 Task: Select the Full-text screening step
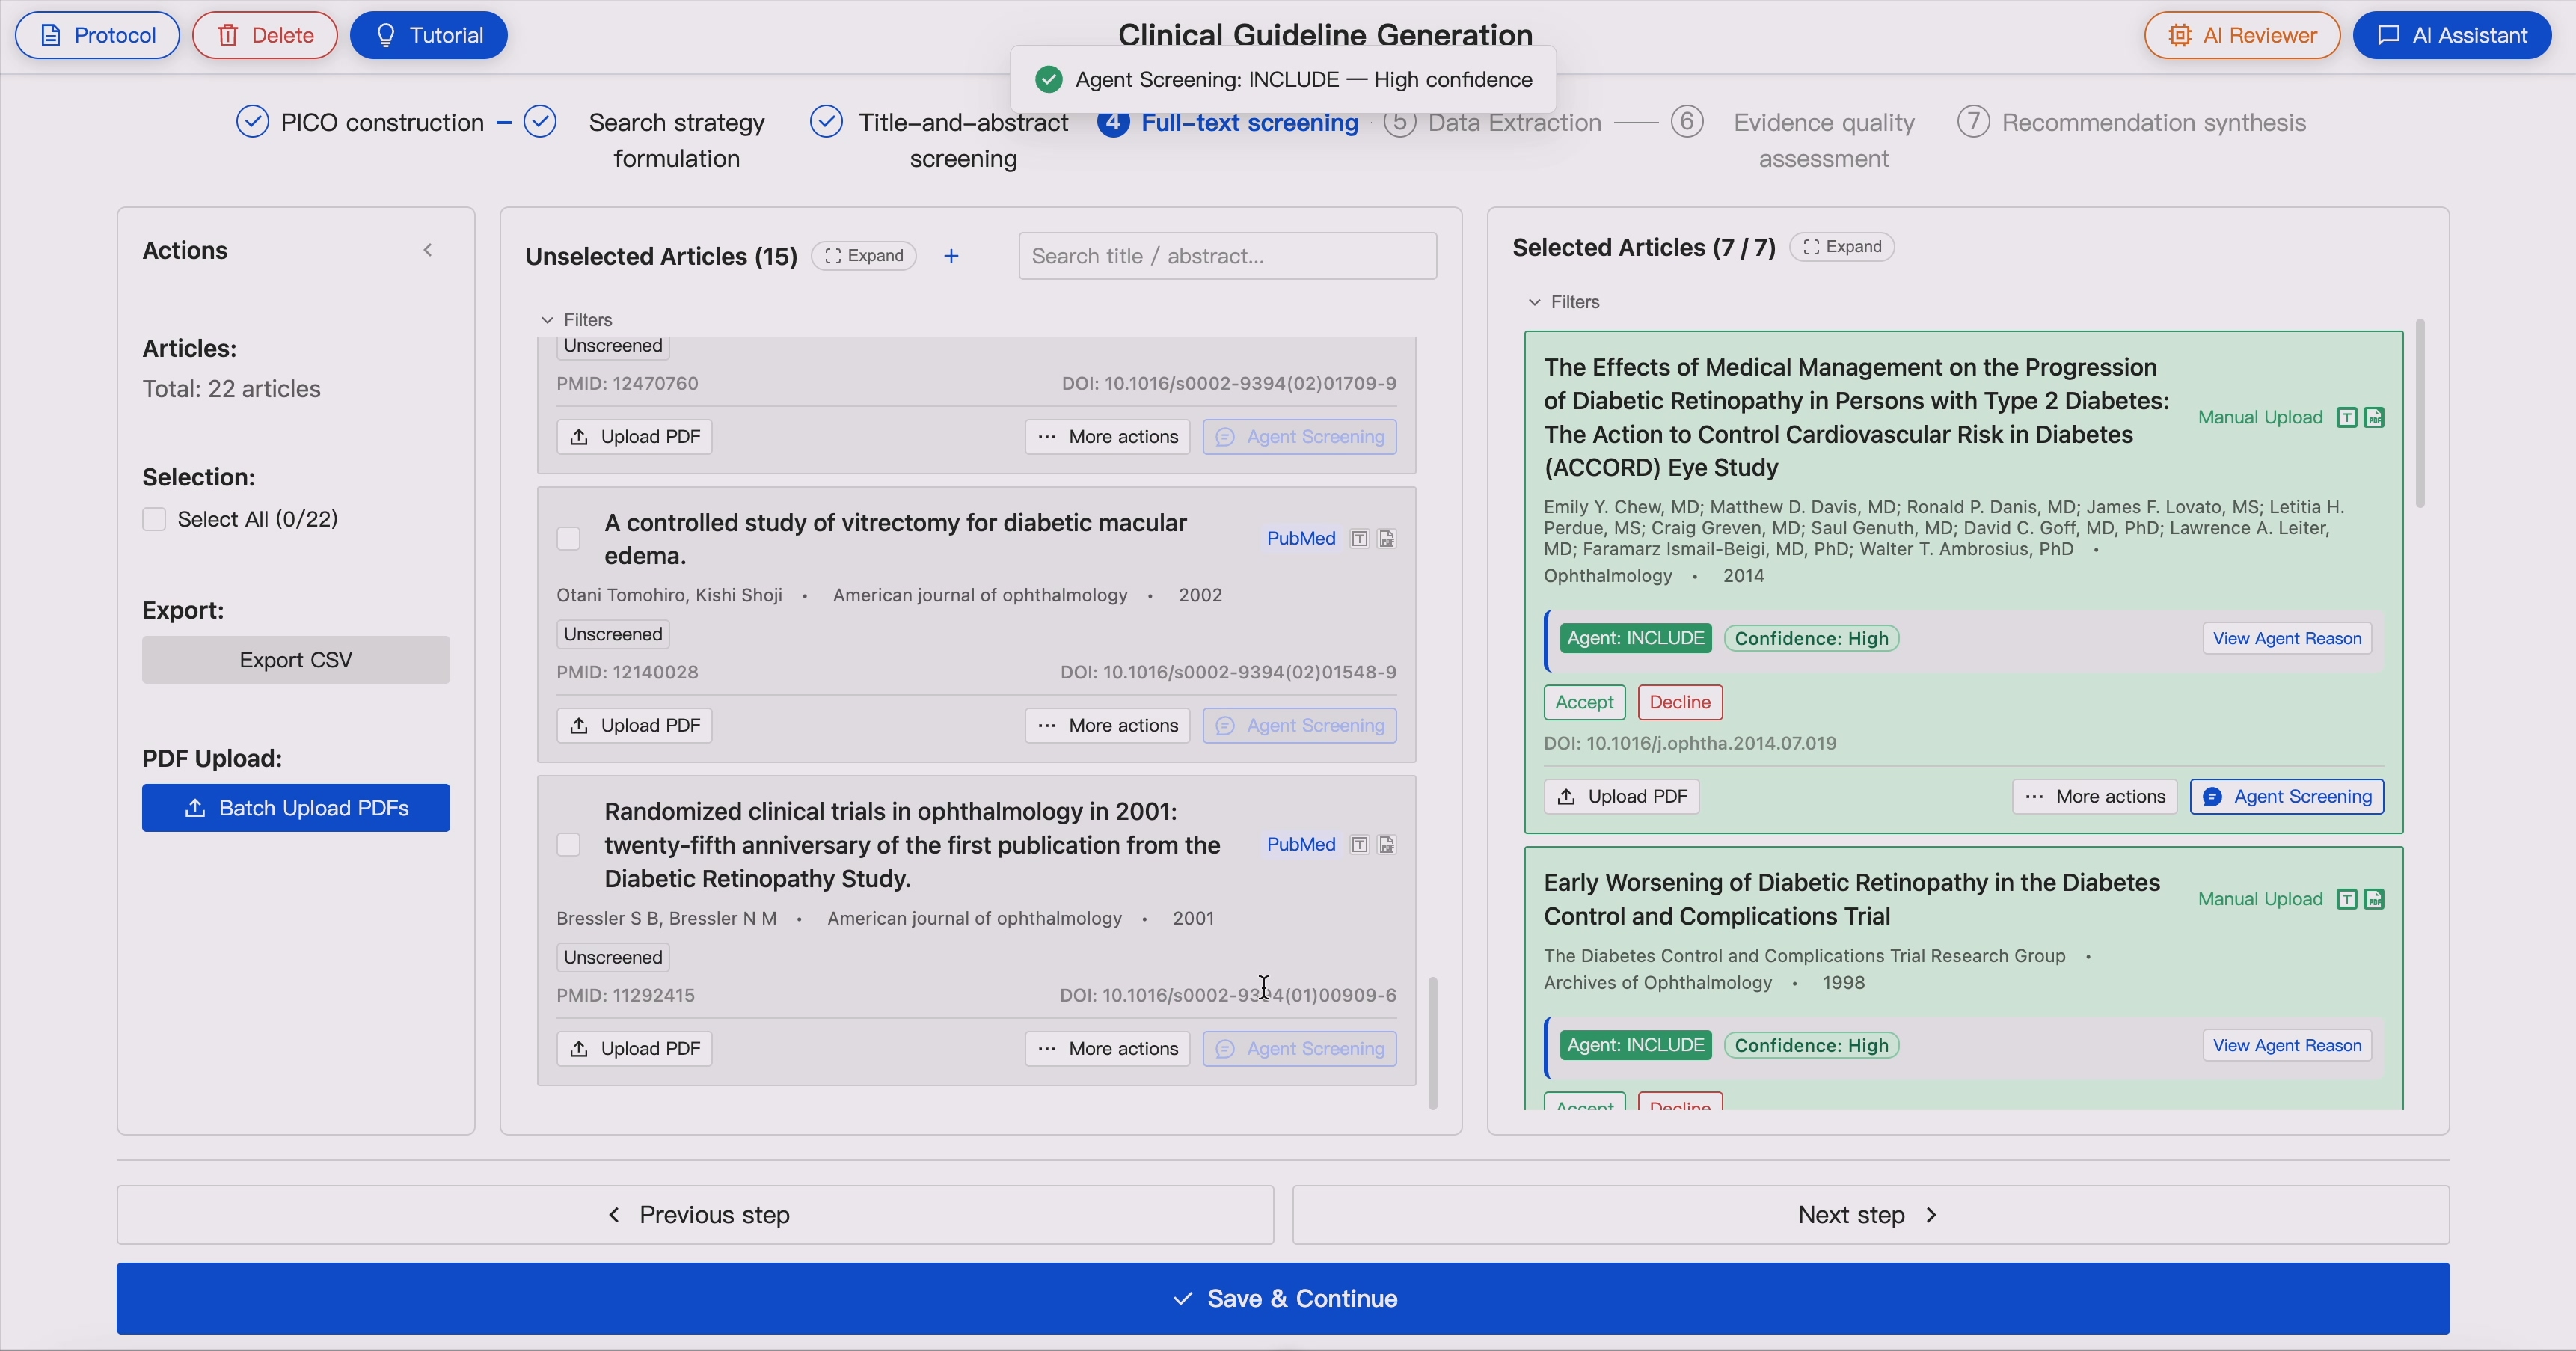coord(1228,122)
